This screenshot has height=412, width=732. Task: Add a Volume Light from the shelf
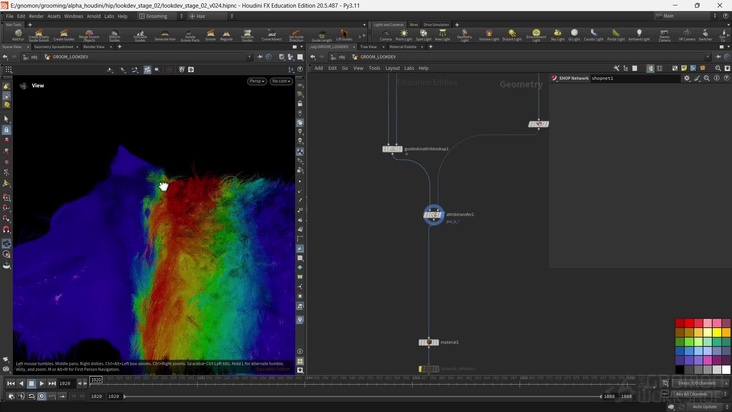tap(489, 35)
